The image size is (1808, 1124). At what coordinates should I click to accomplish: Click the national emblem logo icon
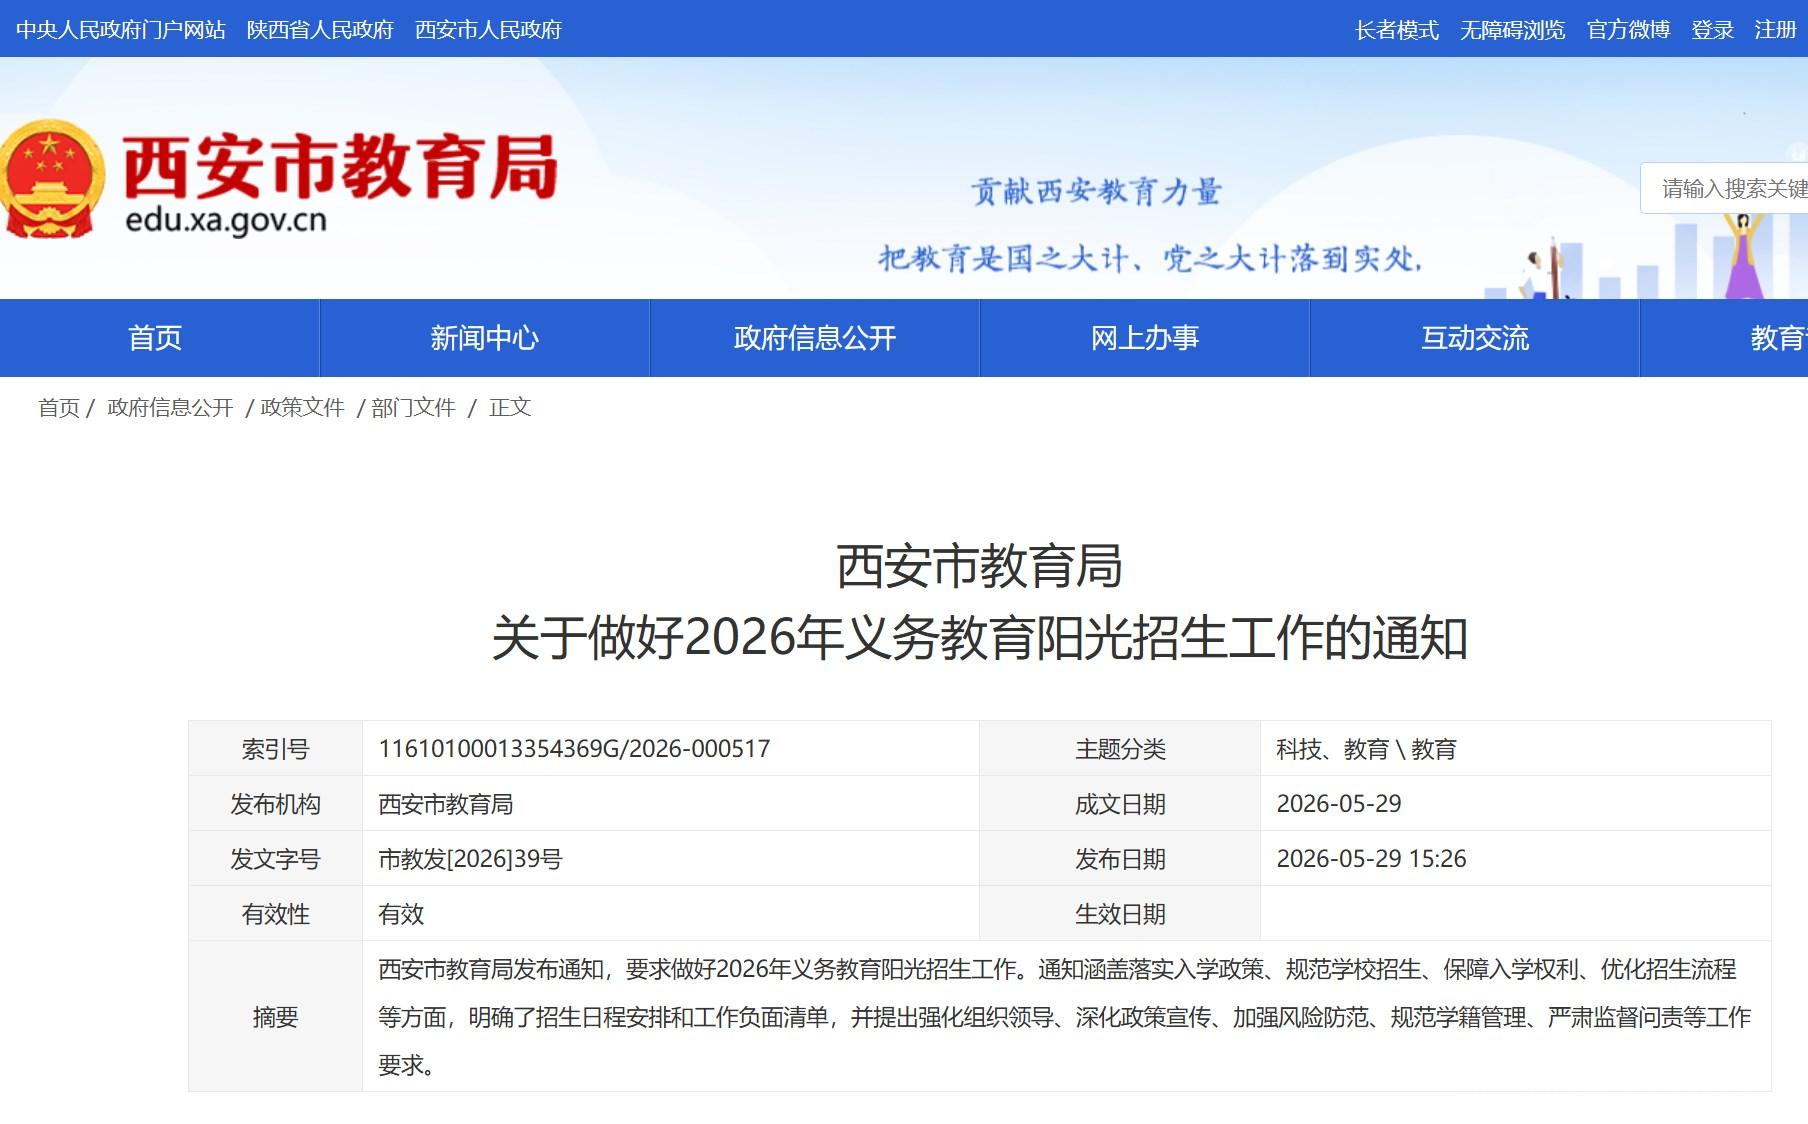click(50, 179)
